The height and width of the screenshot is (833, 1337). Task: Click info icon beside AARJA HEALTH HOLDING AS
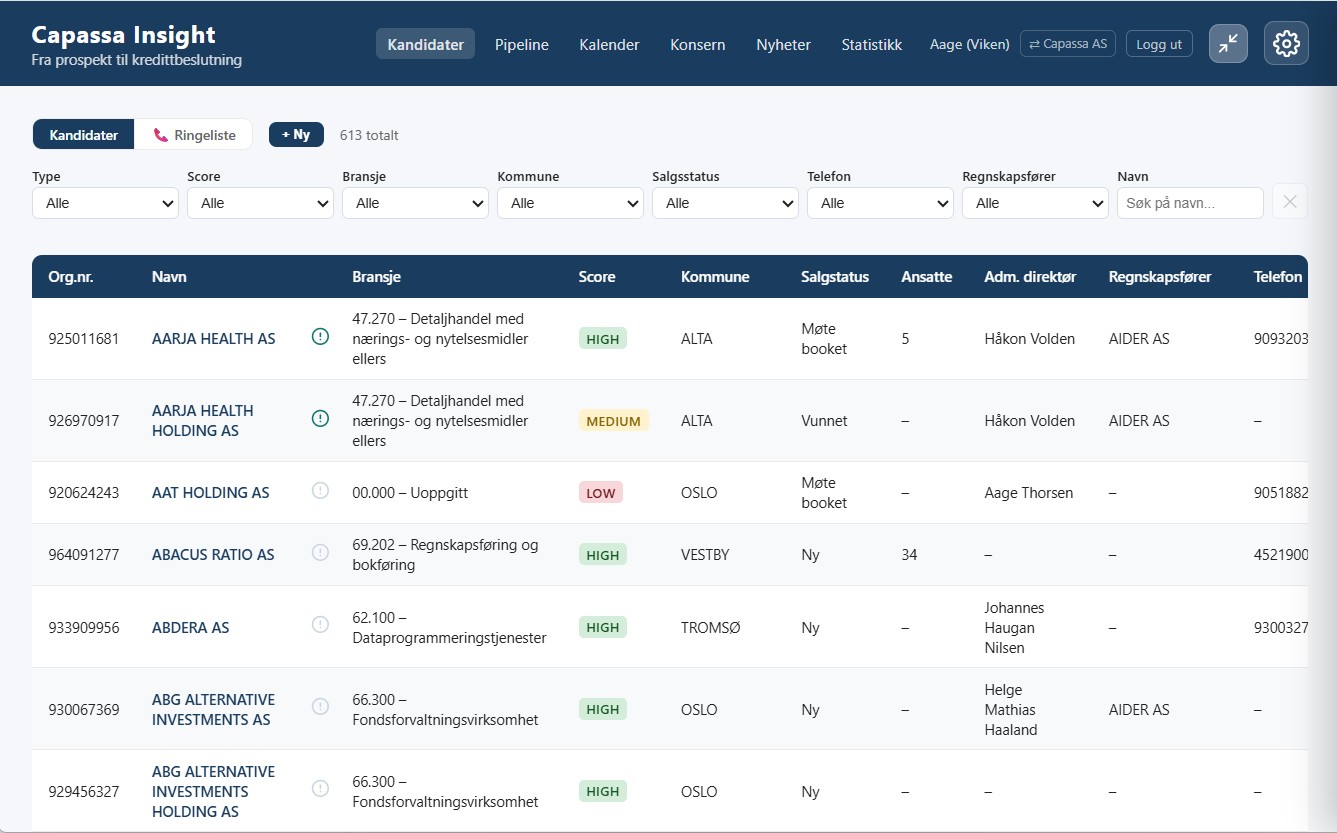320,419
